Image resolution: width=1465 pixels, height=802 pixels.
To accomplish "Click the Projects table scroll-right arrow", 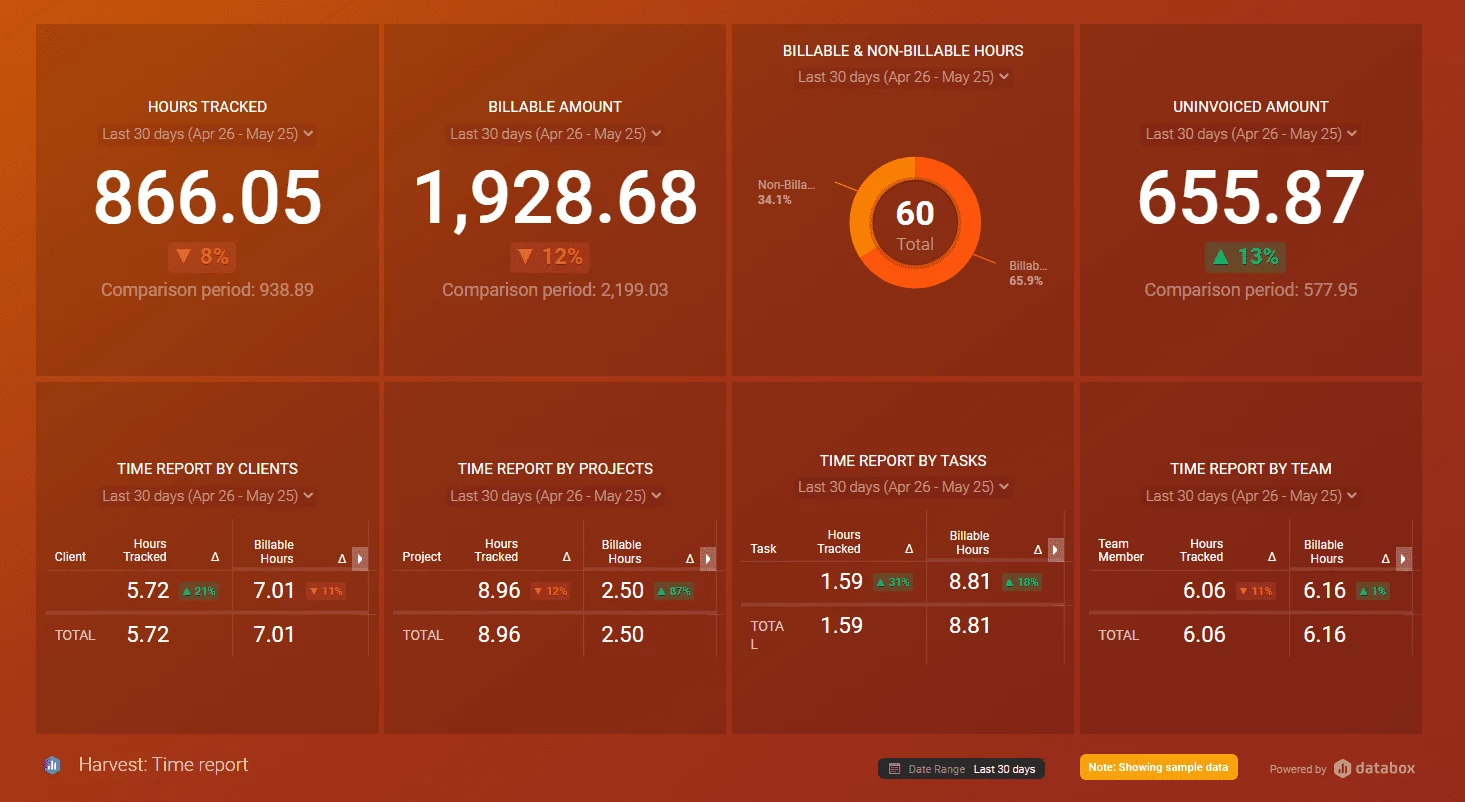I will tap(708, 559).
